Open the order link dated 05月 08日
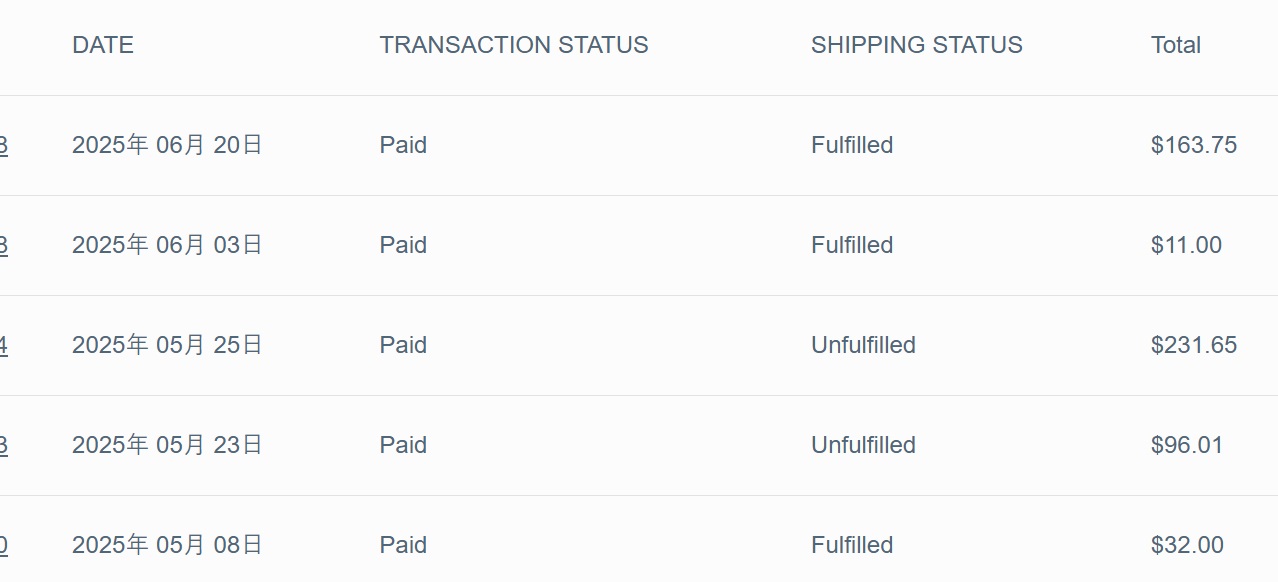Screen dimensions: 1278x582 click(x=3, y=546)
